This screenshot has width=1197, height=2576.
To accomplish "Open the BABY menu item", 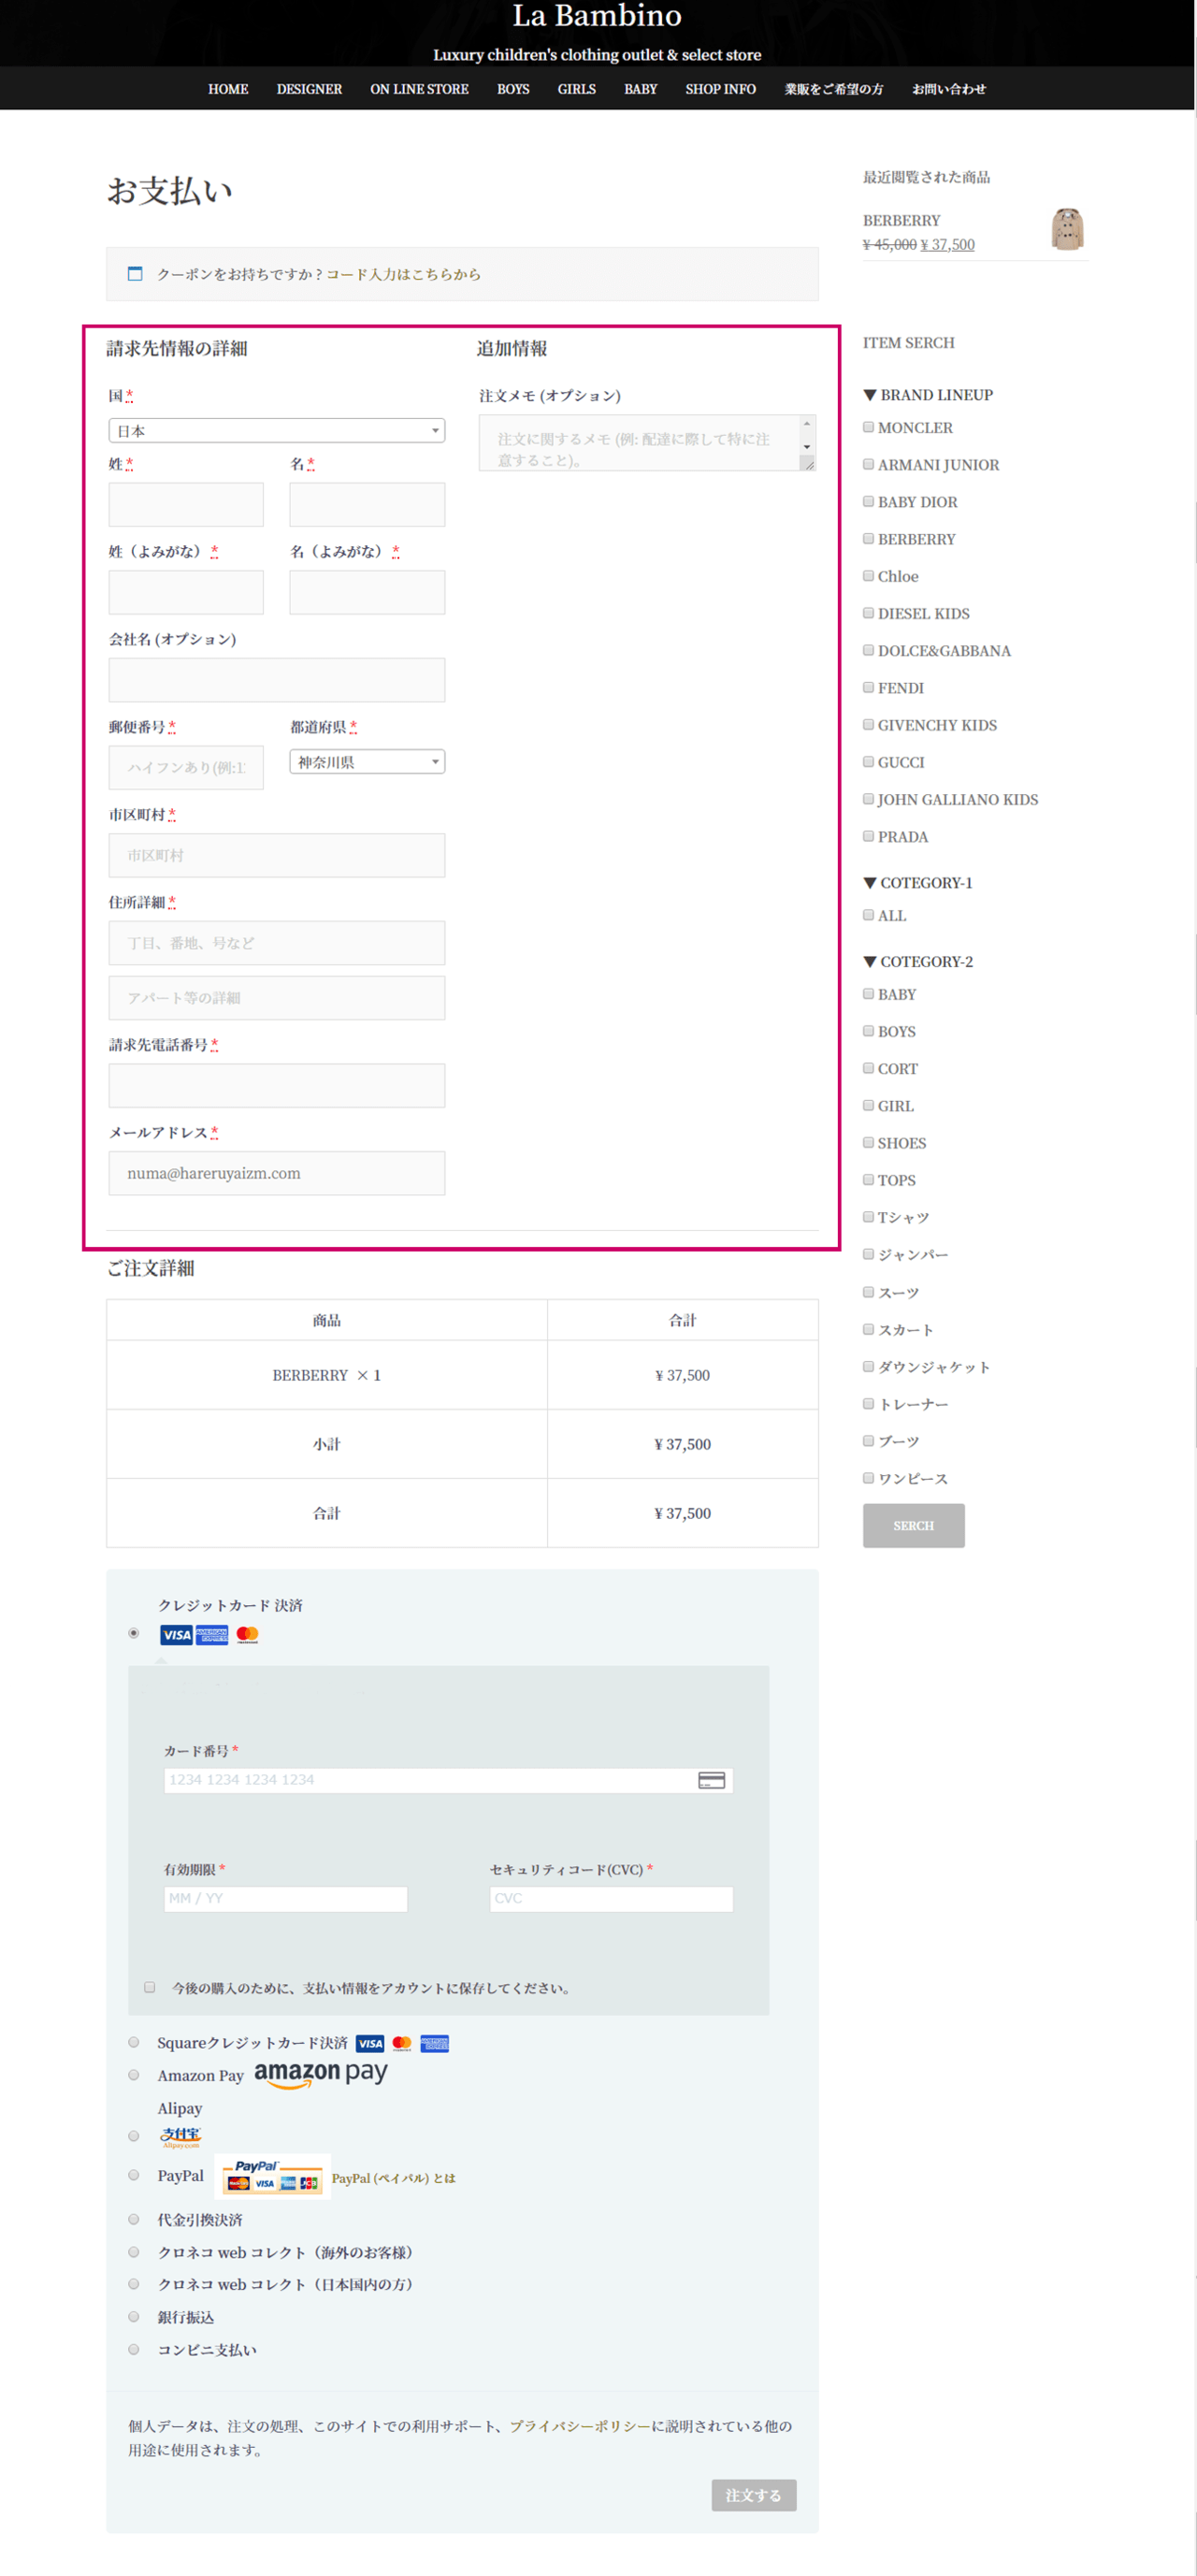I will [x=640, y=89].
